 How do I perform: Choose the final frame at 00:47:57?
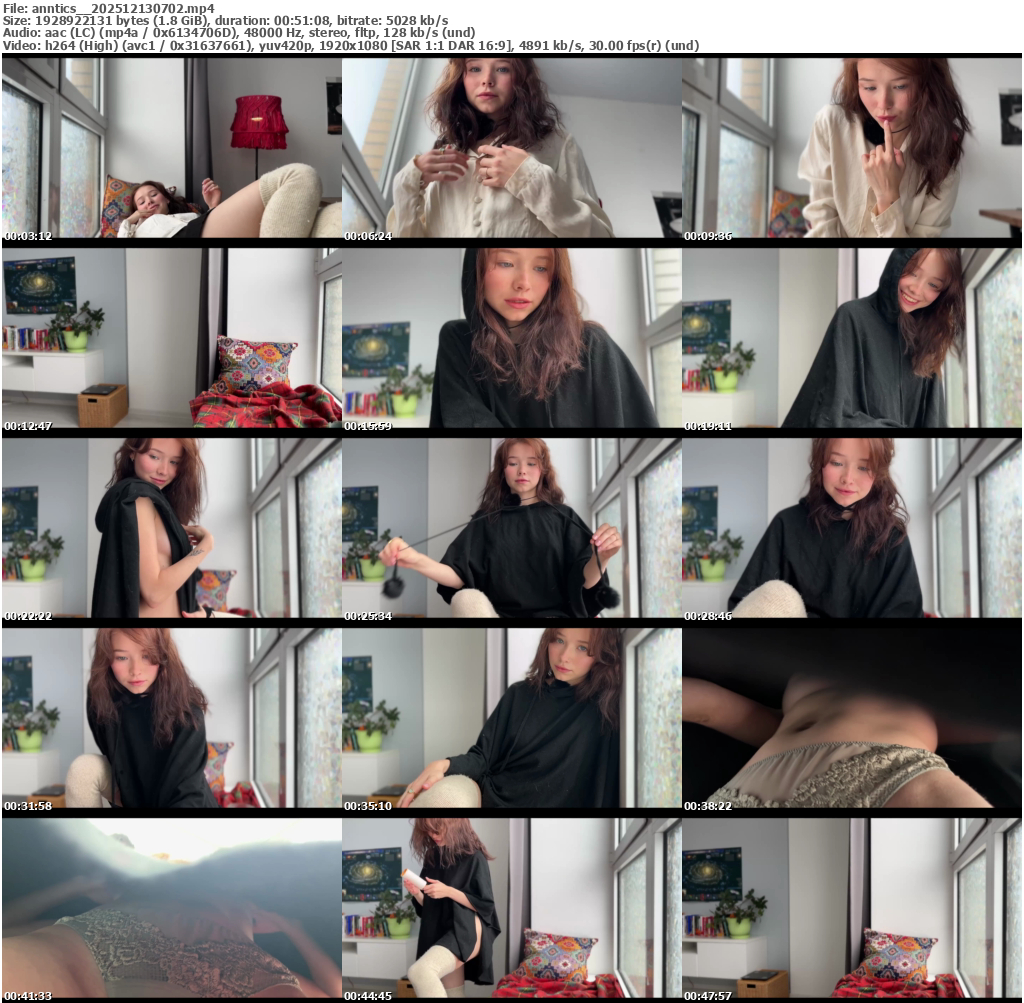852,908
